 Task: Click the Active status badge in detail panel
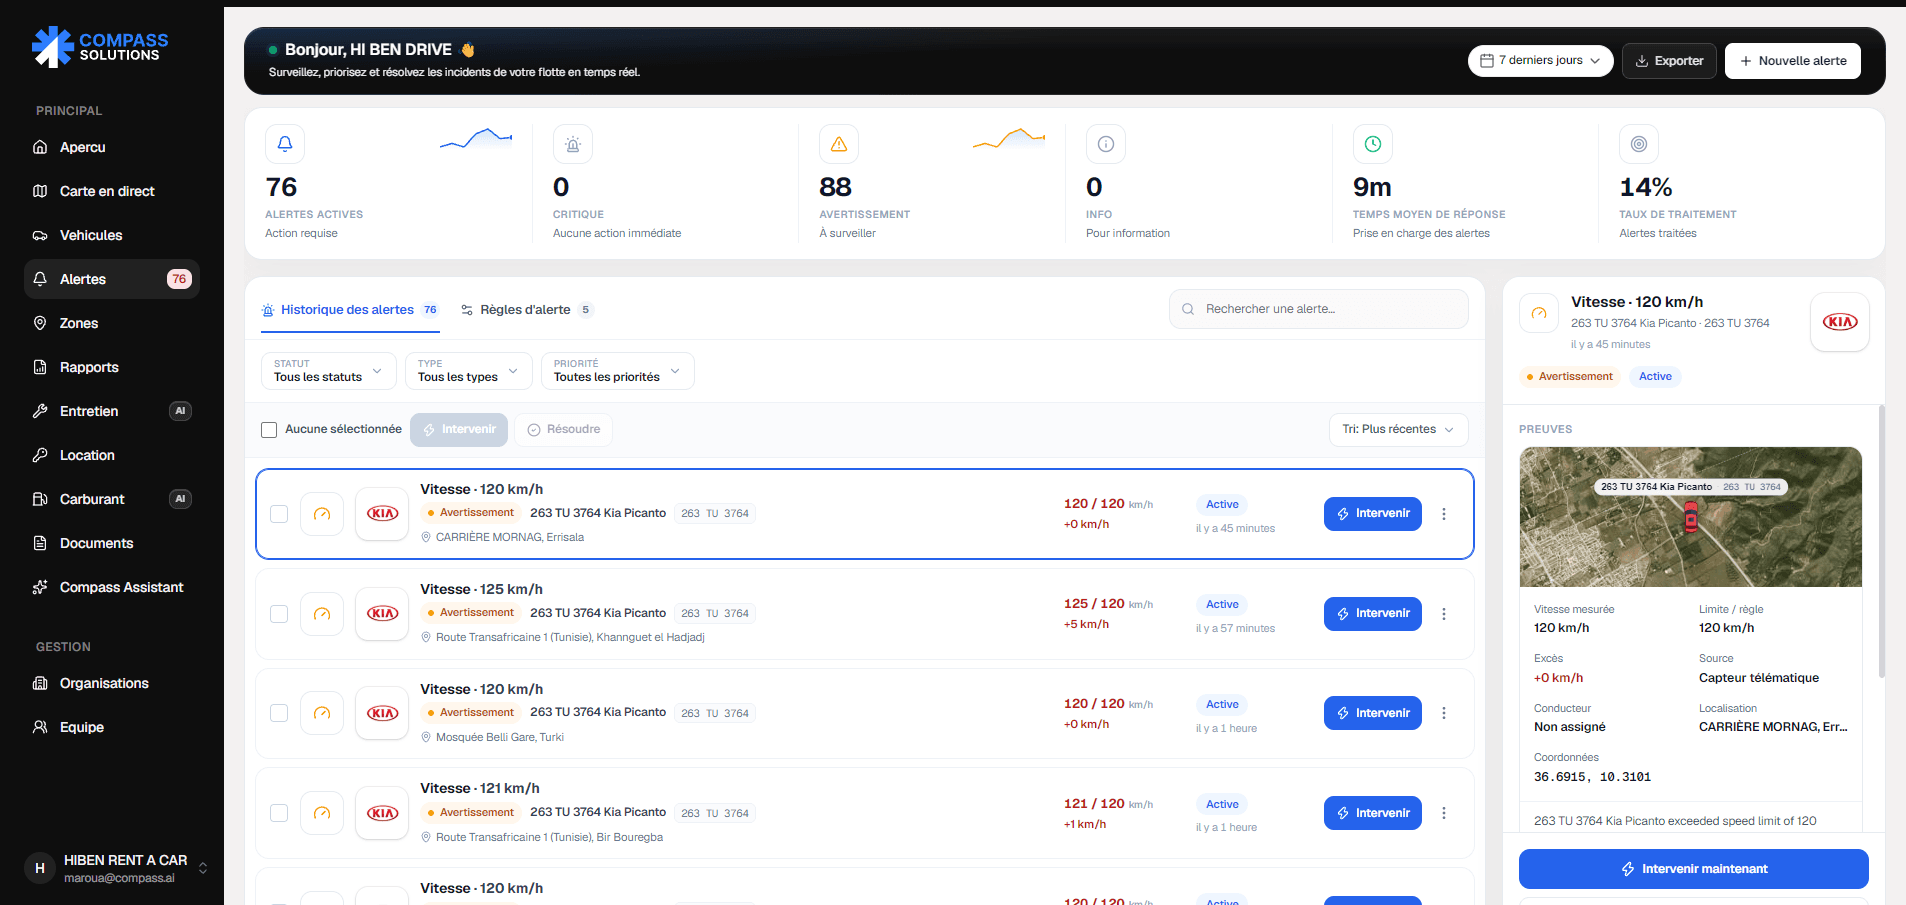point(1655,377)
